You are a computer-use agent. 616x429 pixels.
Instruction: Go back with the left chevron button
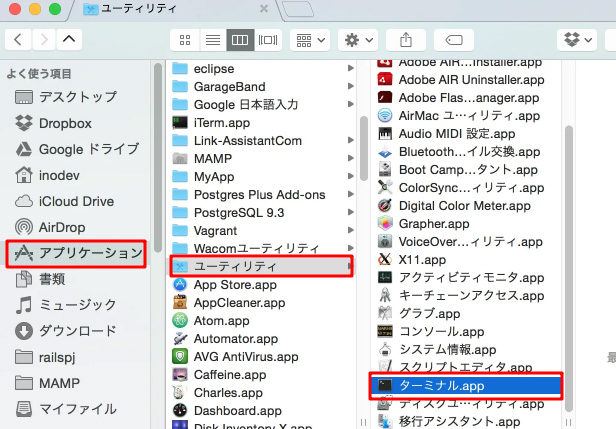(18, 40)
